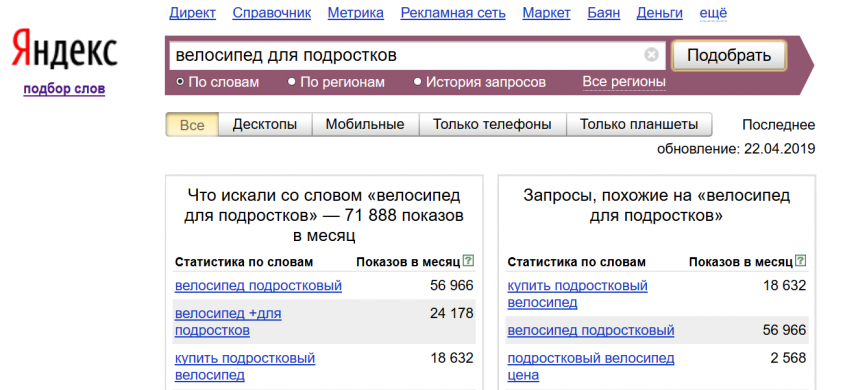Click the 18 632 value in right table
The height and width of the screenshot is (390, 845).
pyautogui.click(x=785, y=285)
